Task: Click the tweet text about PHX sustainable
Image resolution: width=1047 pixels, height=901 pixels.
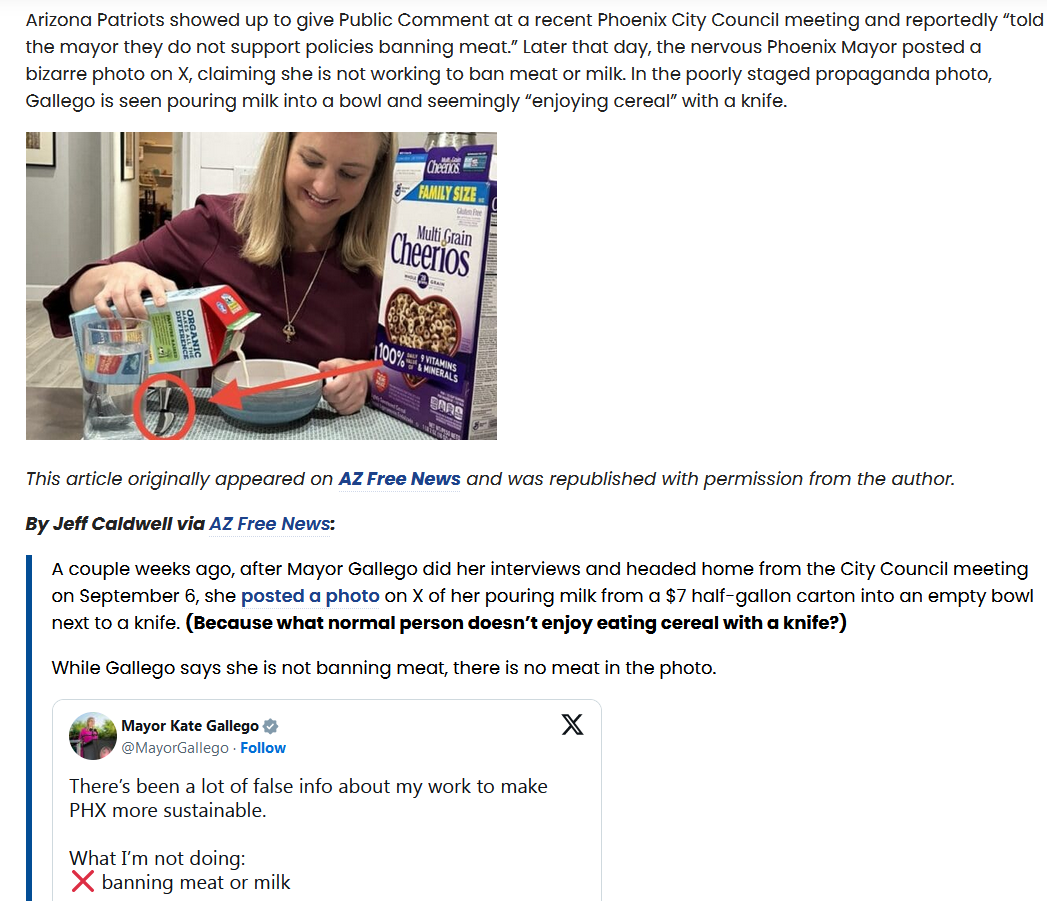Action: click(308, 798)
